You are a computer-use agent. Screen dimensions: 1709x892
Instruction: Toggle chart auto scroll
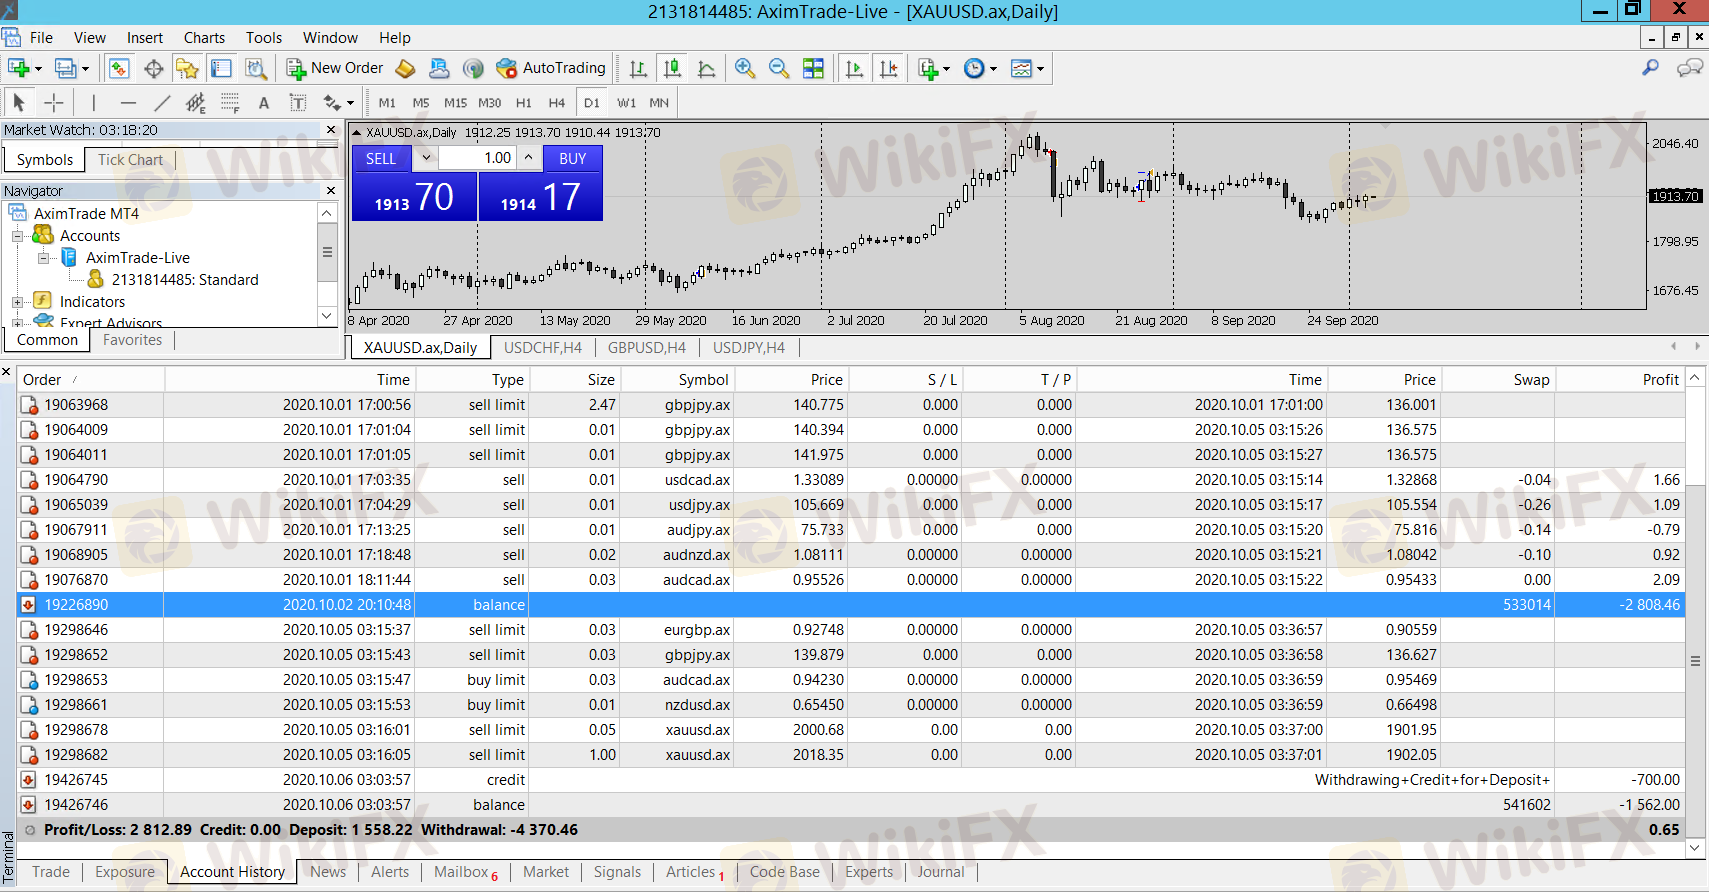[x=854, y=68]
